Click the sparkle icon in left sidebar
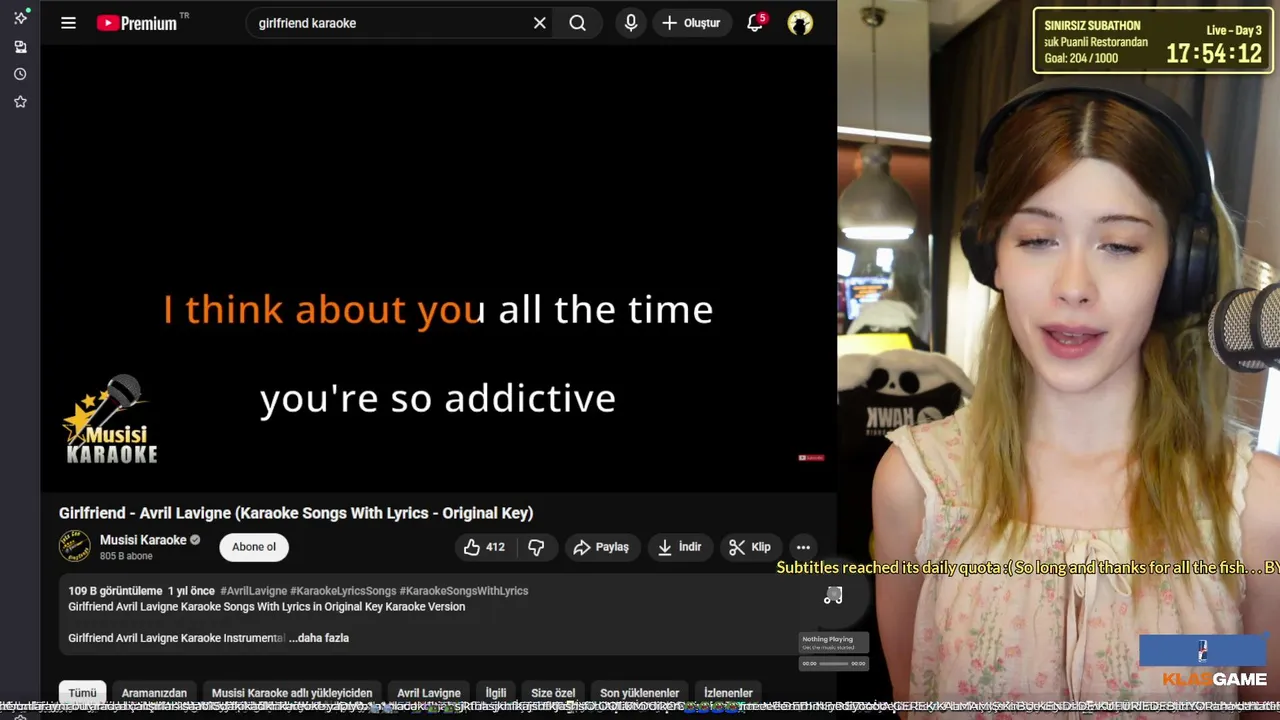 [20, 18]
